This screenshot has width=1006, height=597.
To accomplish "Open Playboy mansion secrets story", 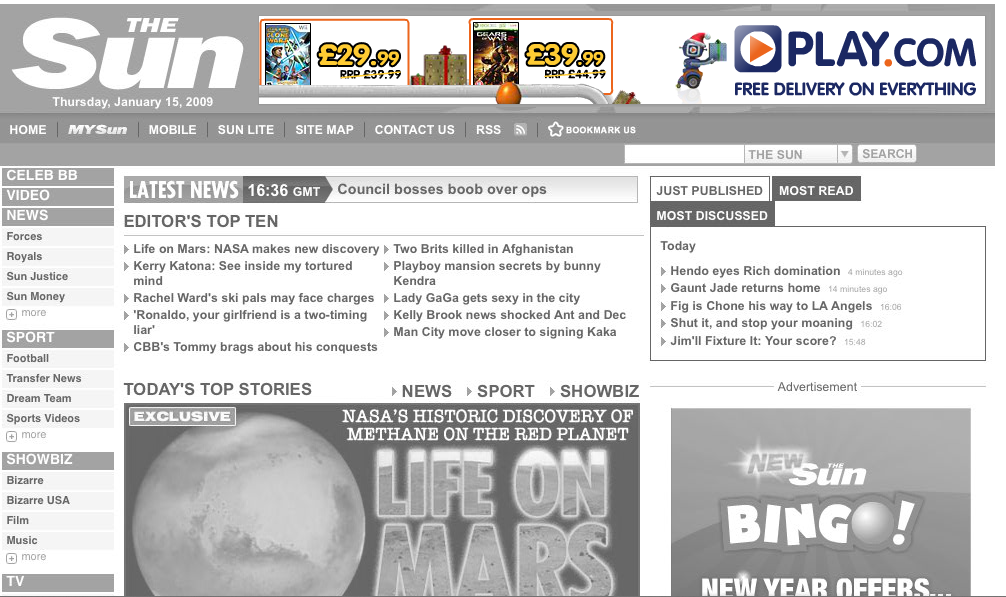I will coord(497,273).
